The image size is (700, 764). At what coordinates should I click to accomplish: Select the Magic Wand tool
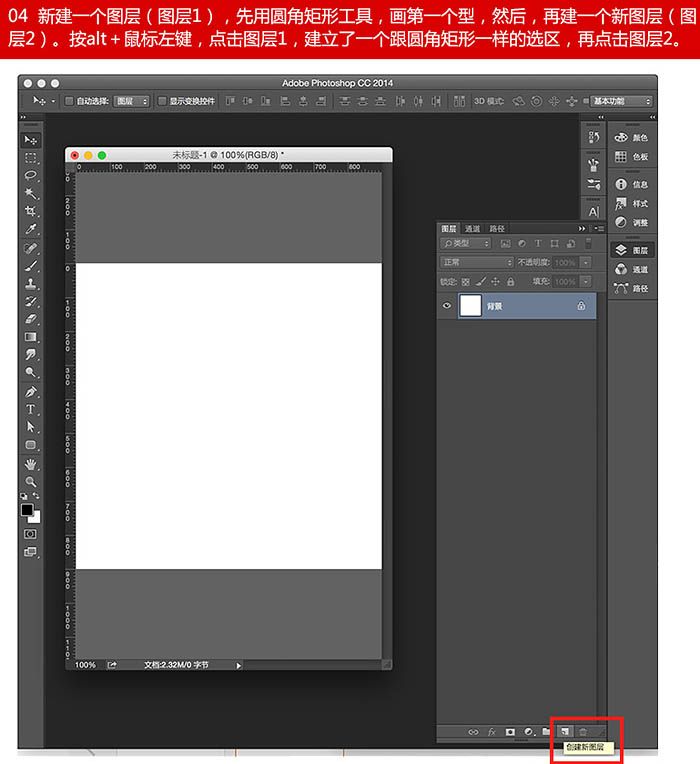pyautogui.click(x=31, y=194)
